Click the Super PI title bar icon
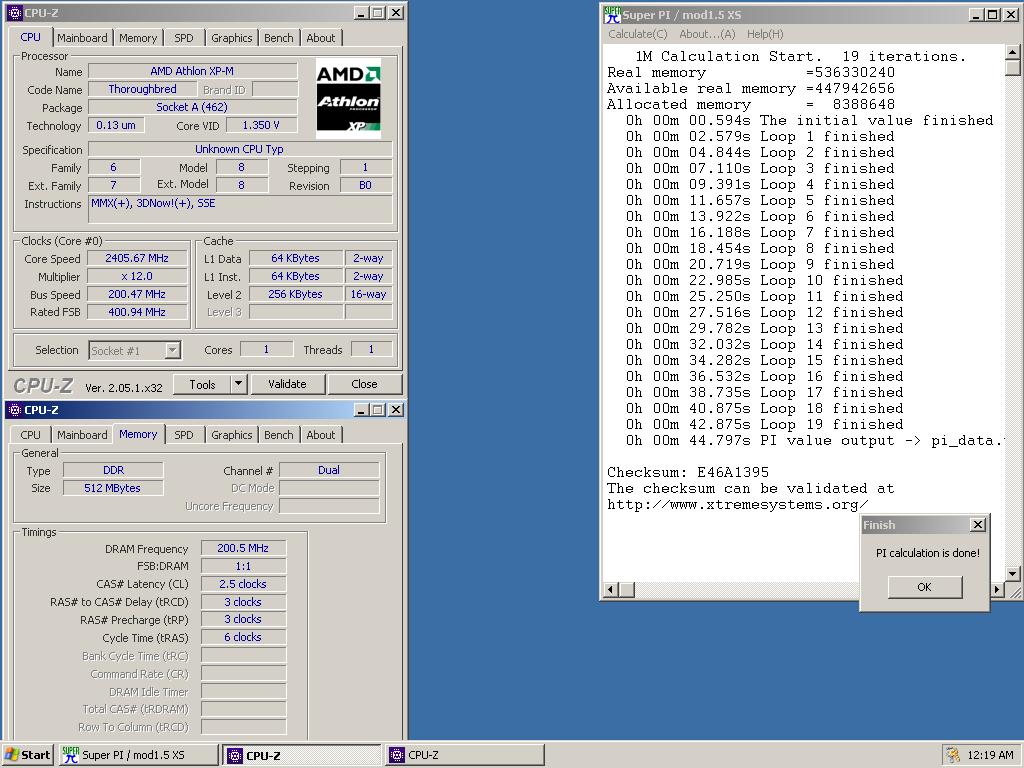1024x768 pixels. pyautogui.click(x=613, y=14)
